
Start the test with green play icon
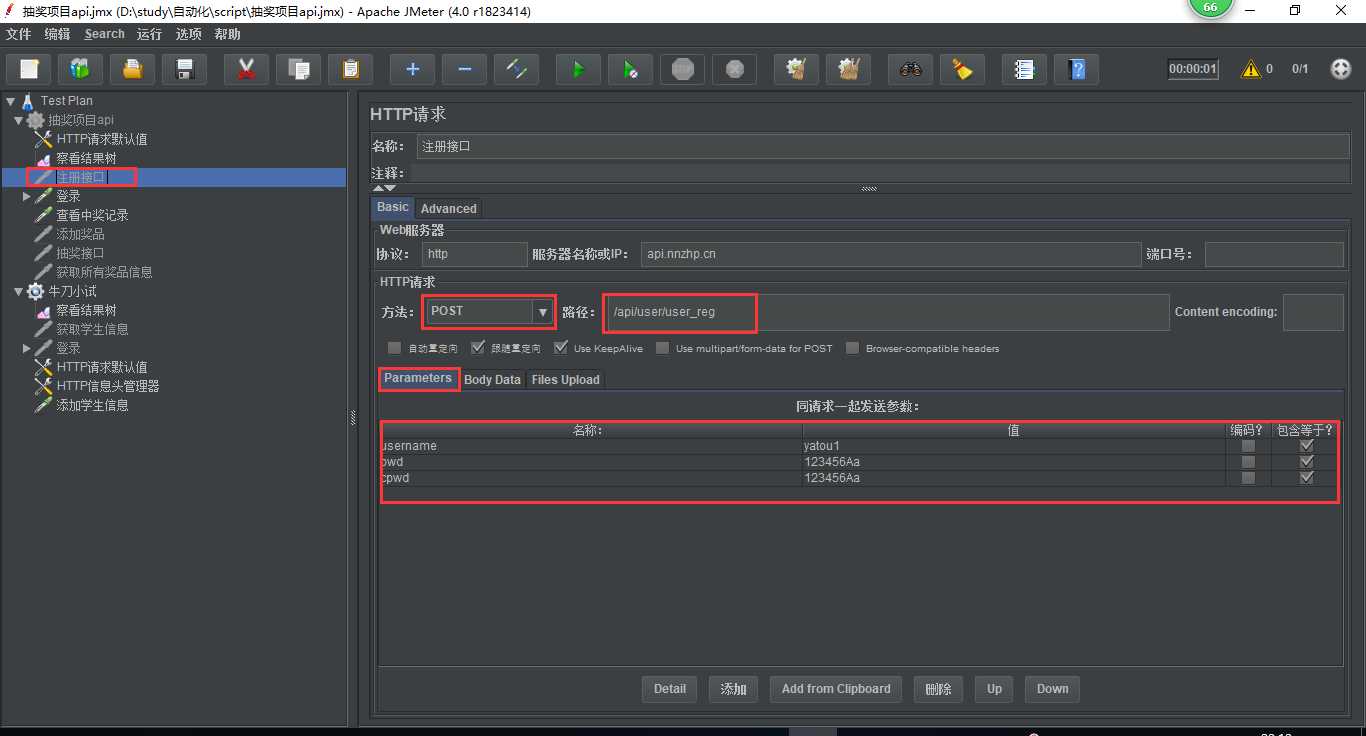click(578, 69)
